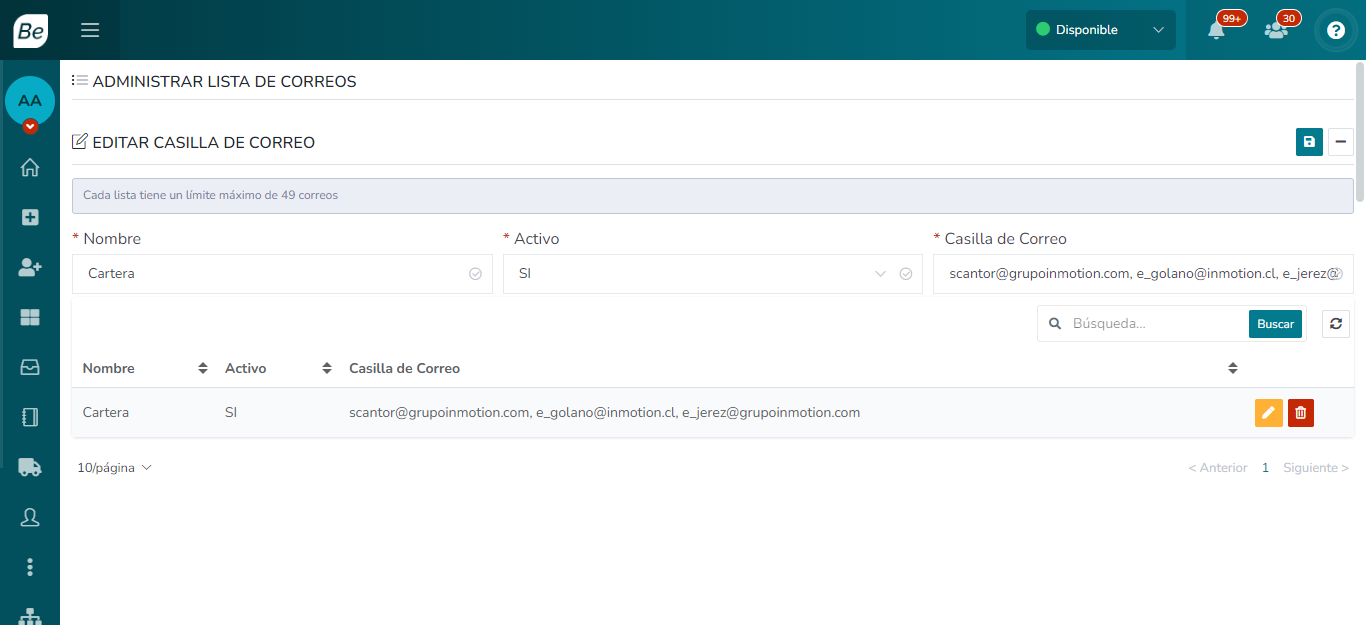Click the AA user avatar
The width and height of the screenshot is (1366, 625).
30,101
